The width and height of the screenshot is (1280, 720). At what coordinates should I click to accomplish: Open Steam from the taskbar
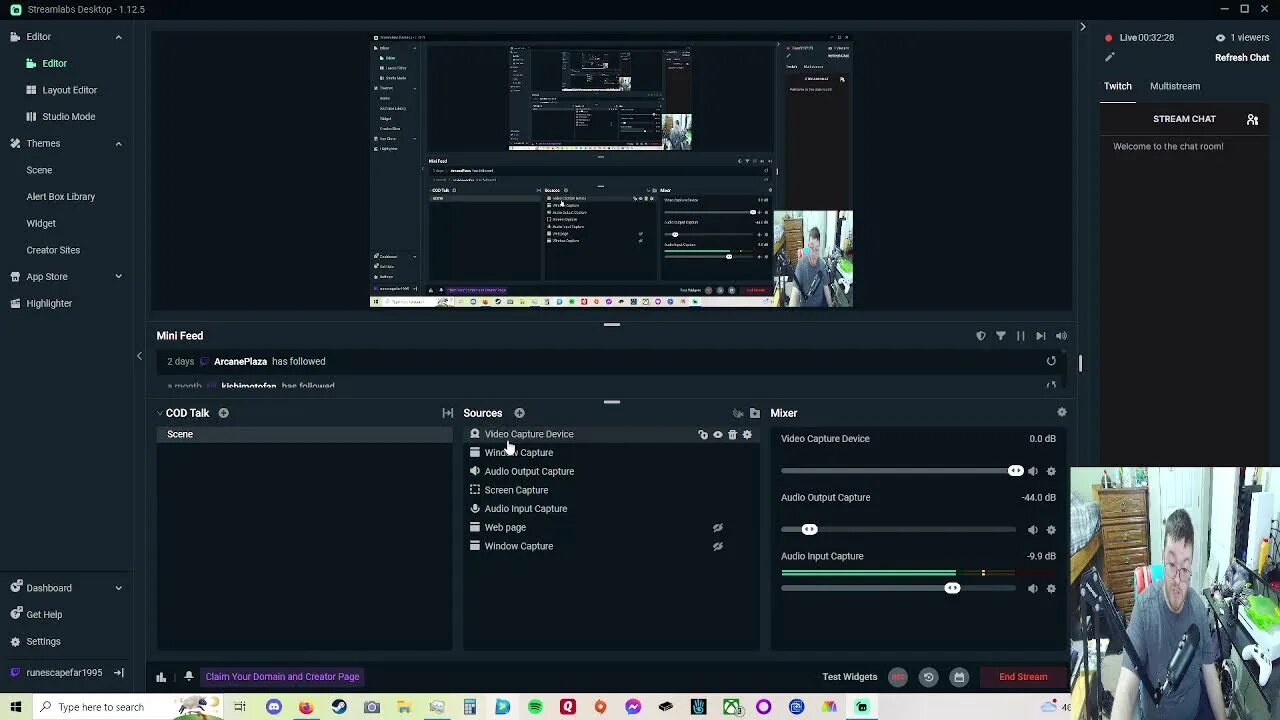pyautogui.click(x=339, y=707)
